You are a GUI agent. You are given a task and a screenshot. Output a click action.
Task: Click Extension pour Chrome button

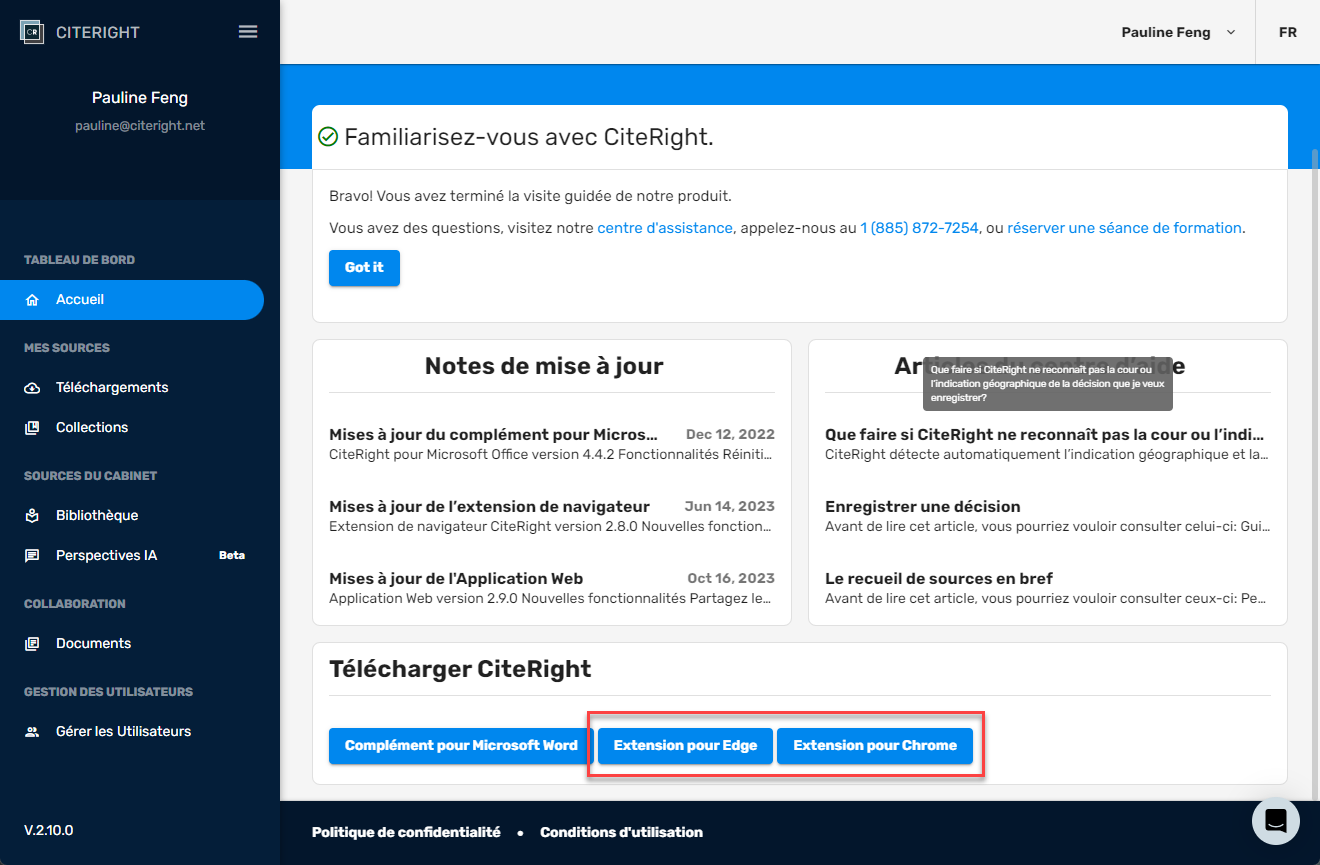[875, 745]
